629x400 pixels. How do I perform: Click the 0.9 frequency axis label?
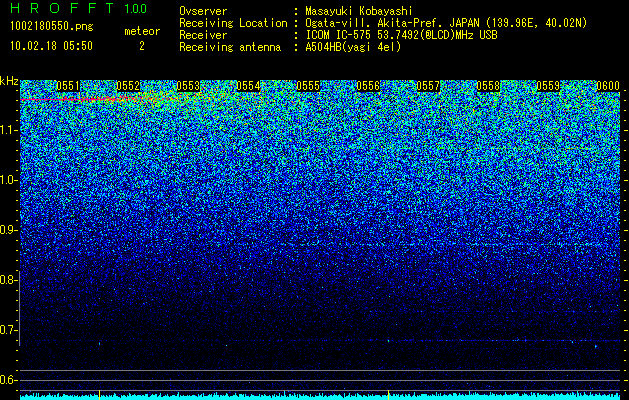9,230
